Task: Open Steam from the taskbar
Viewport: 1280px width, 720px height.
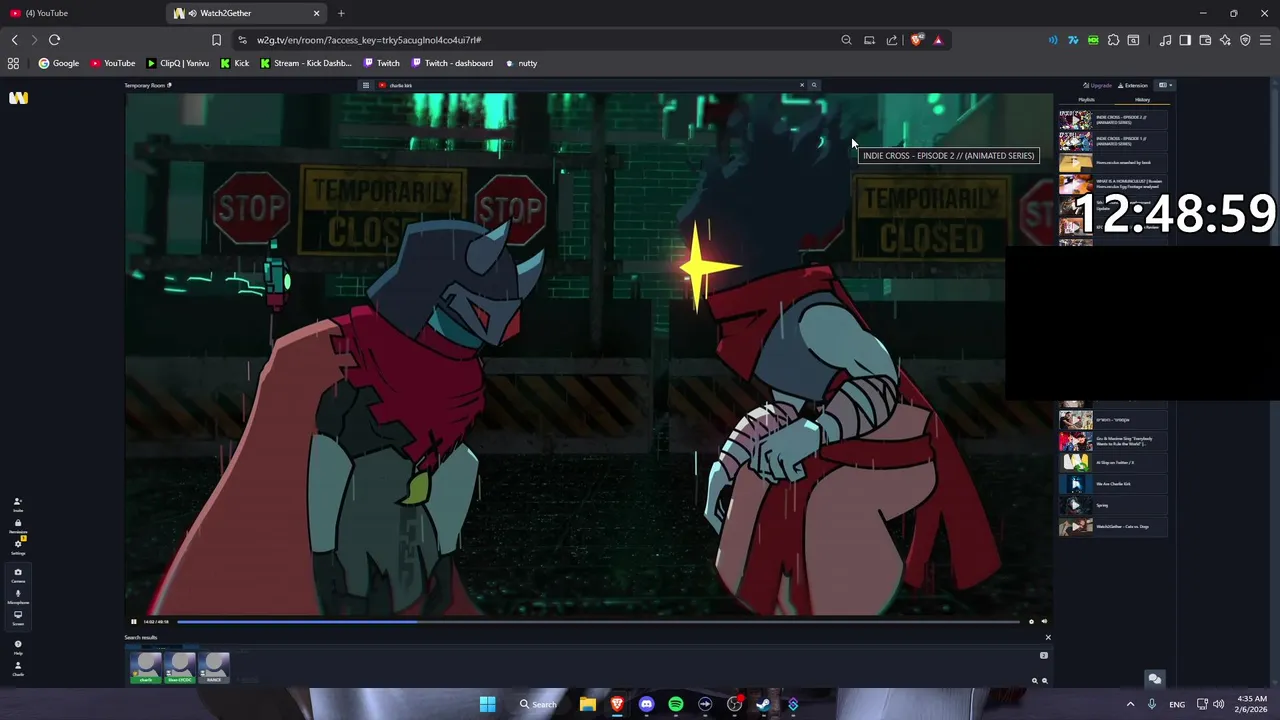Action: point(763,704)
